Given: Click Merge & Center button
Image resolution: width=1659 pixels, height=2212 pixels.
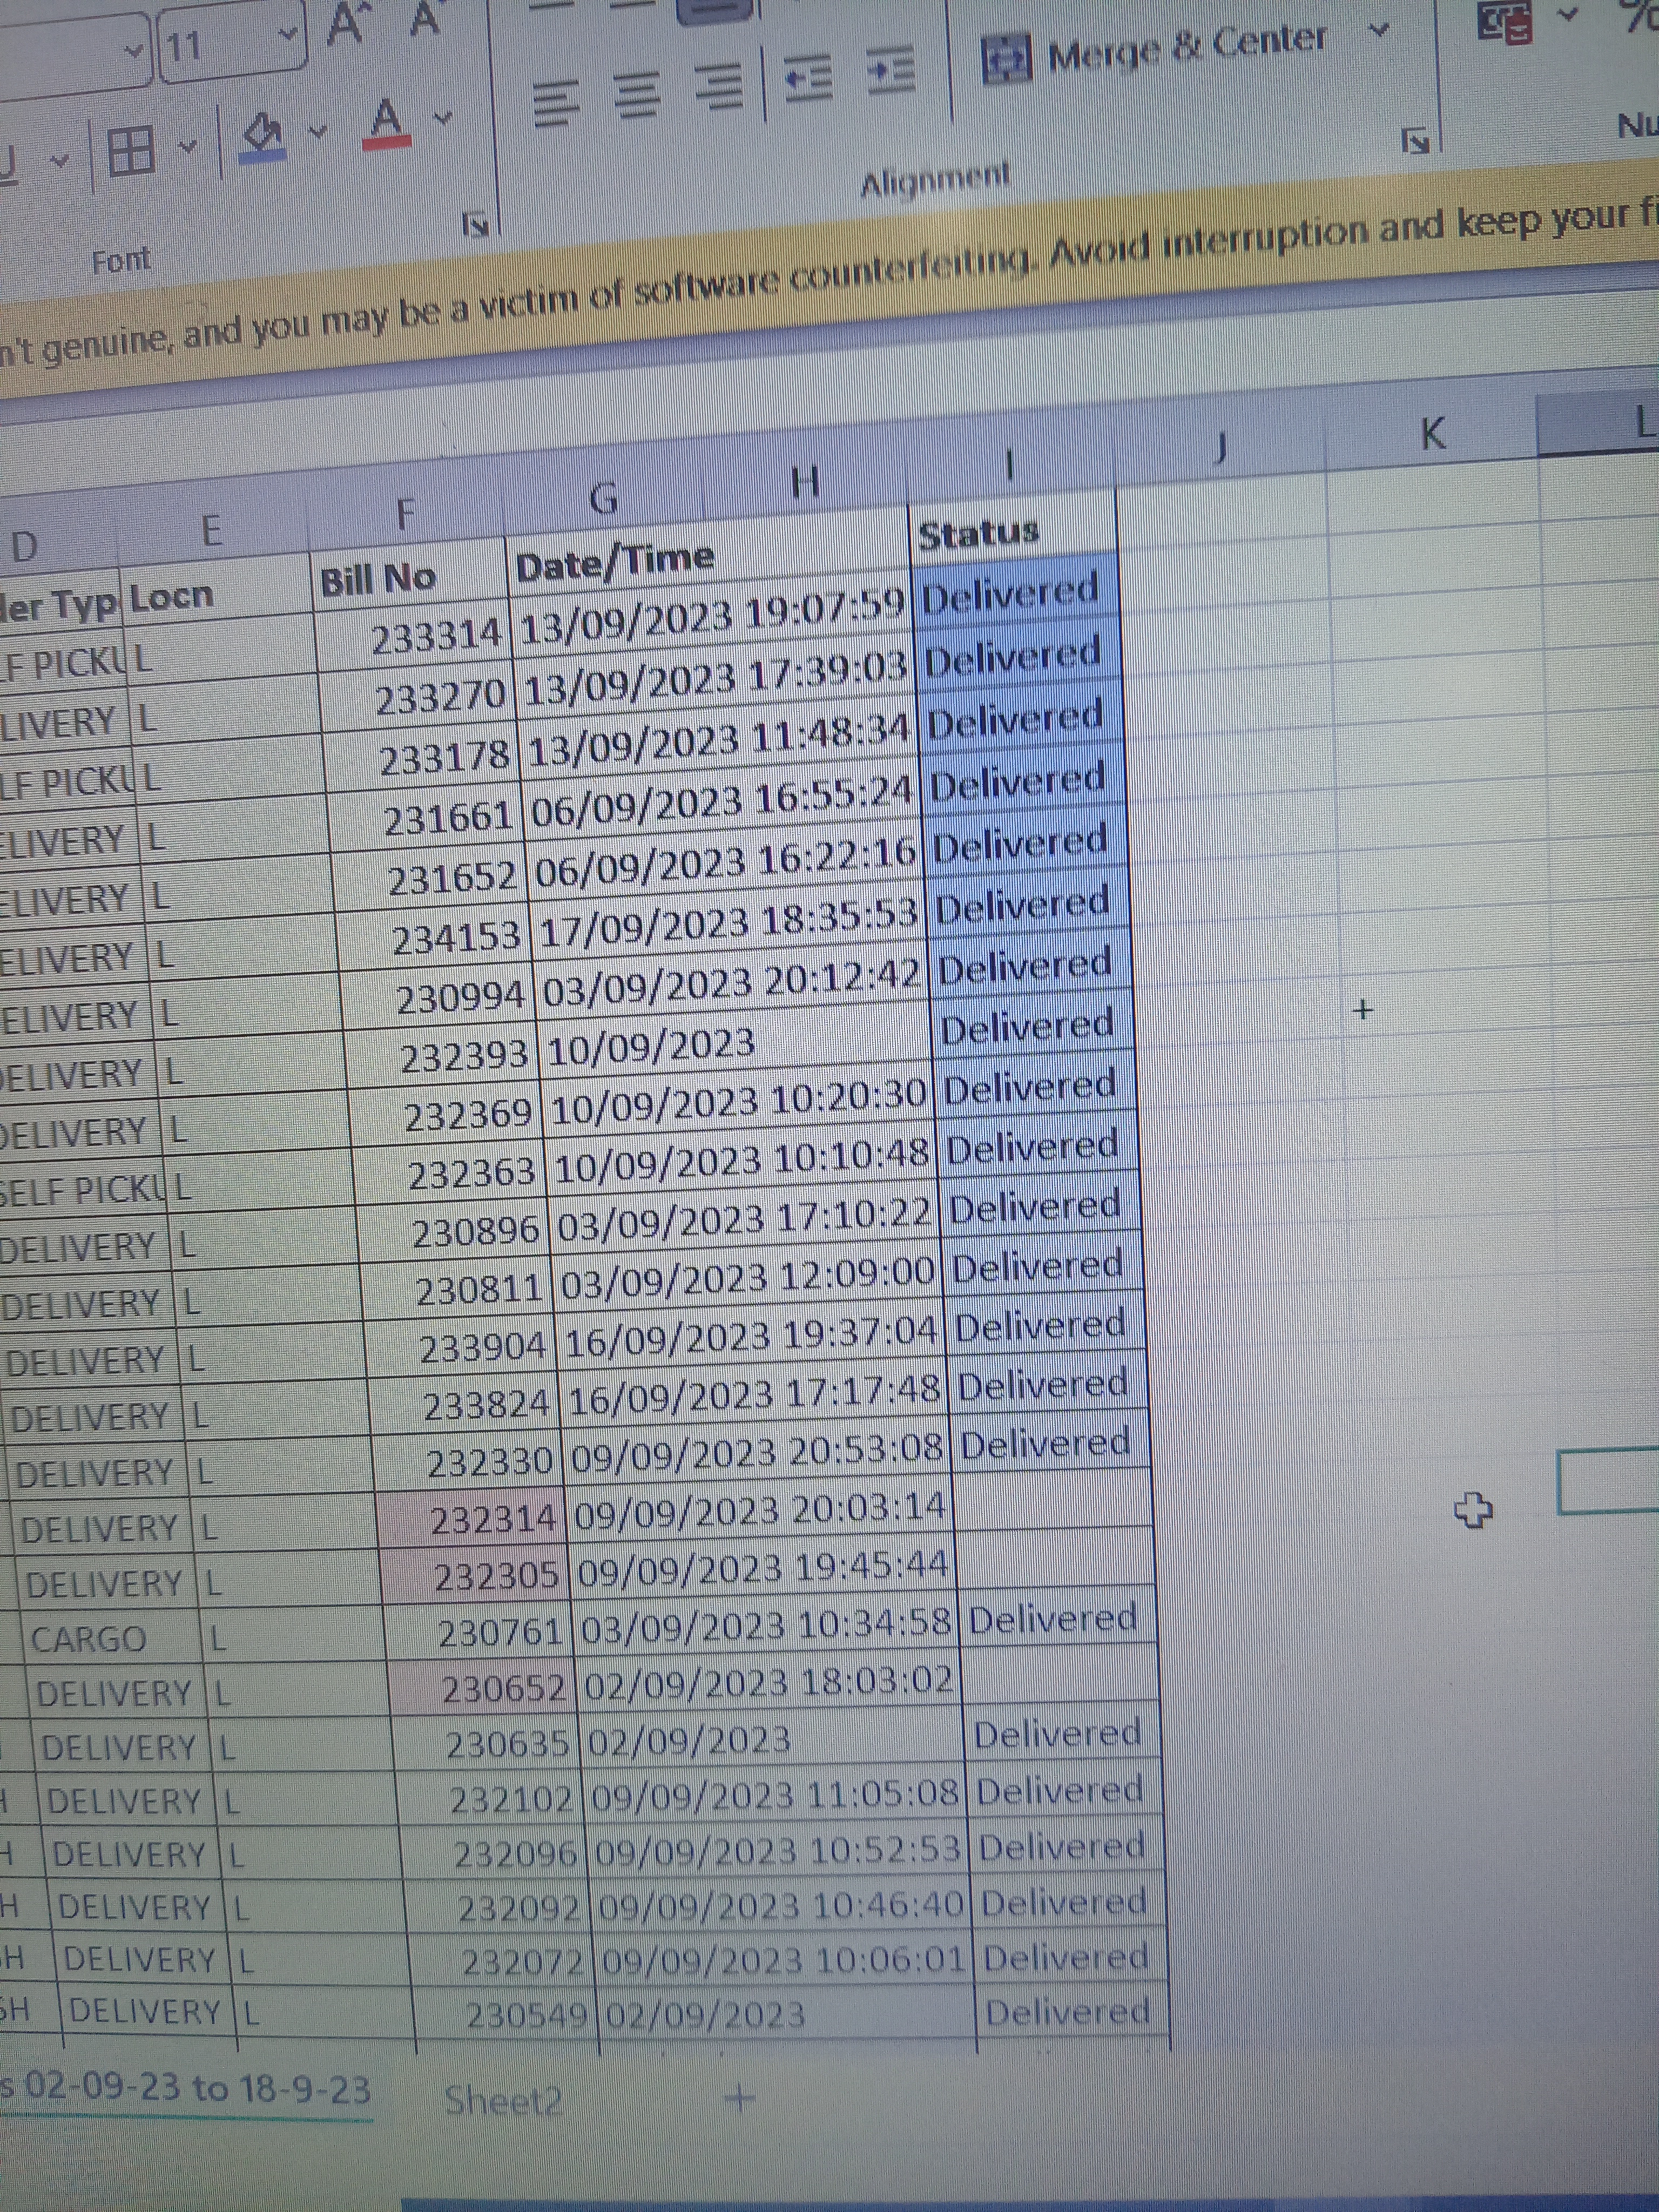Looking at the screenshot, I should pyautogui.click(x=1155, y=50).
